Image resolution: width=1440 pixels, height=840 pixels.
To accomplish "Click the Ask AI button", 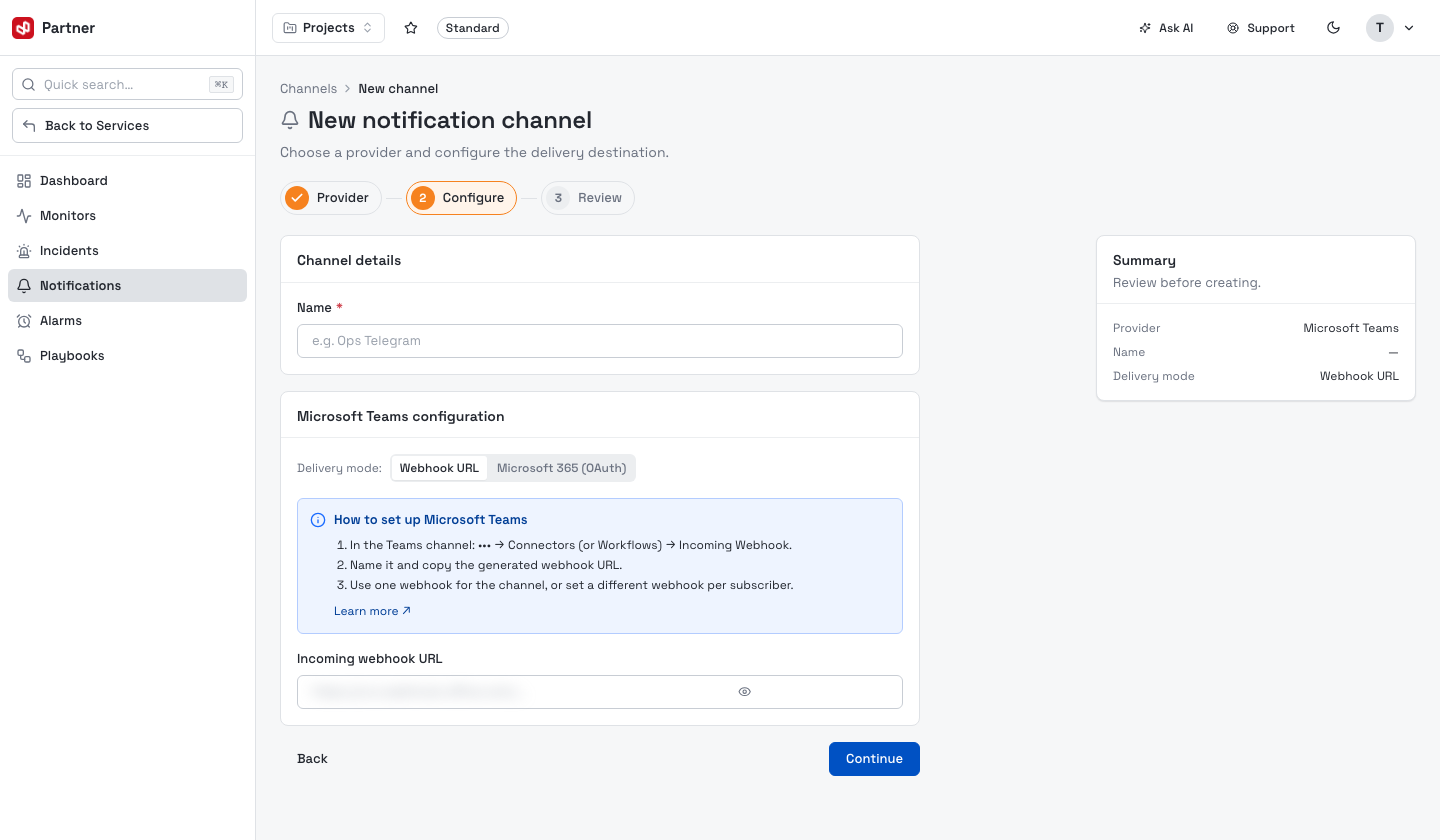I will 1166,28.
